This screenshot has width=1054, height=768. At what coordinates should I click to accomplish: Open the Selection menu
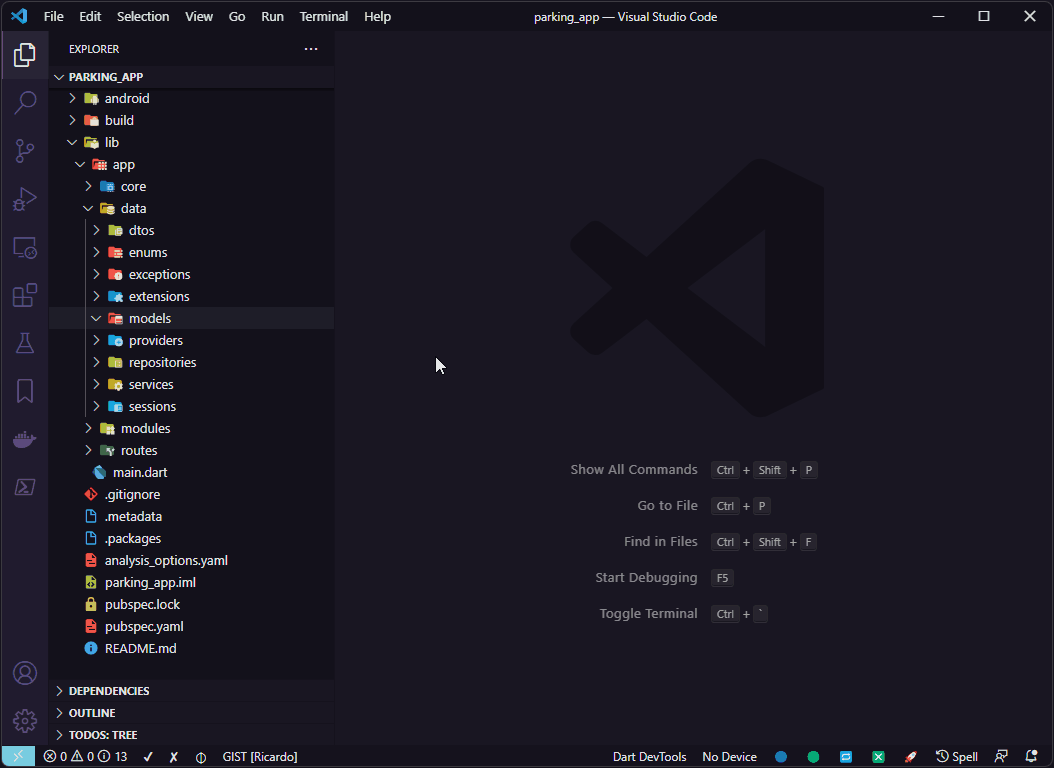click(143, 16)
